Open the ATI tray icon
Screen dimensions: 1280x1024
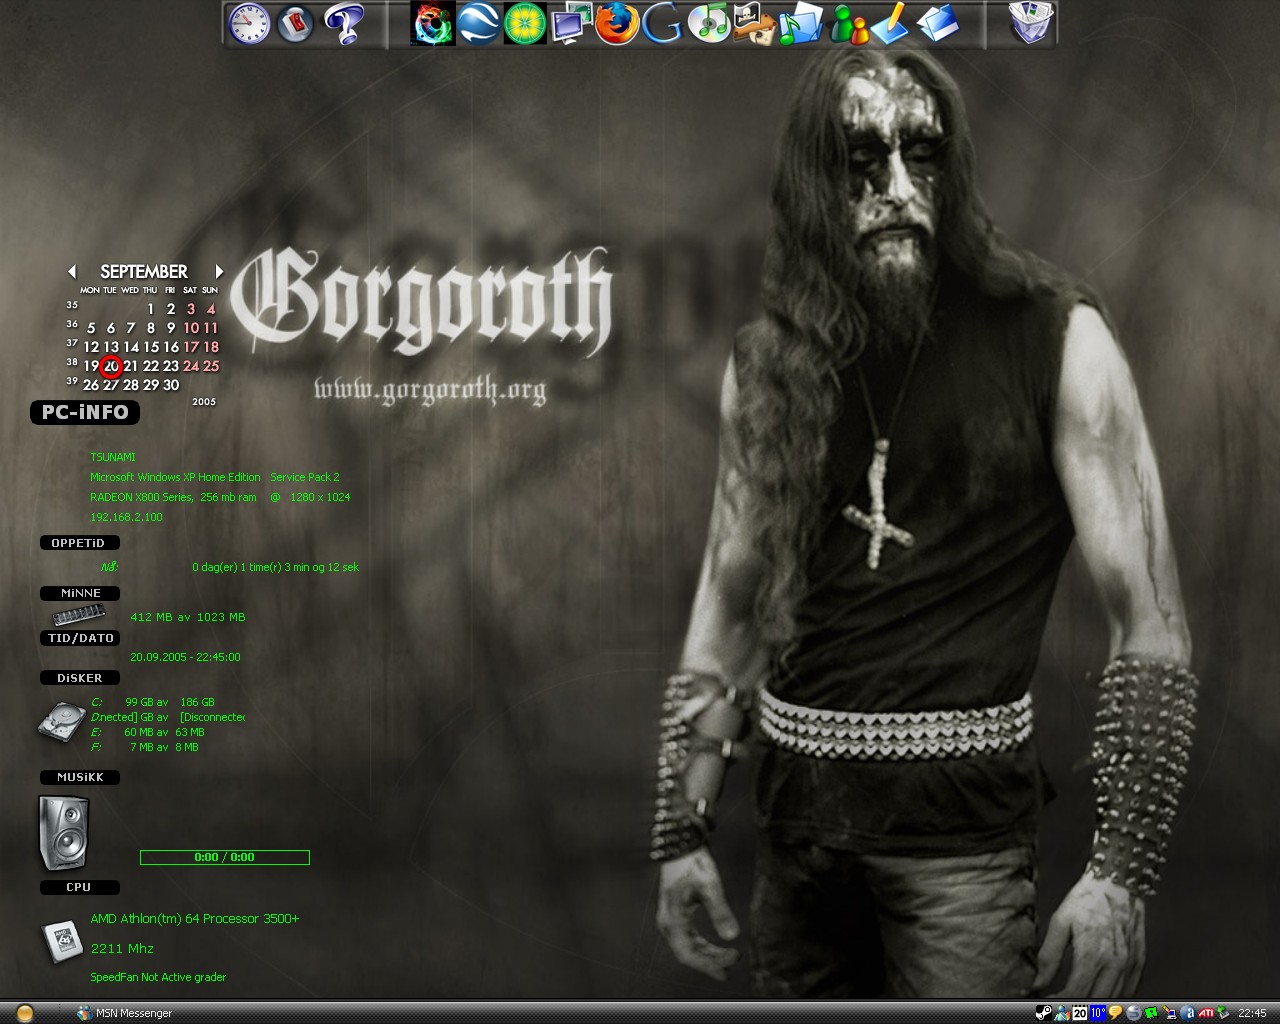[x=1207, y=1013]
